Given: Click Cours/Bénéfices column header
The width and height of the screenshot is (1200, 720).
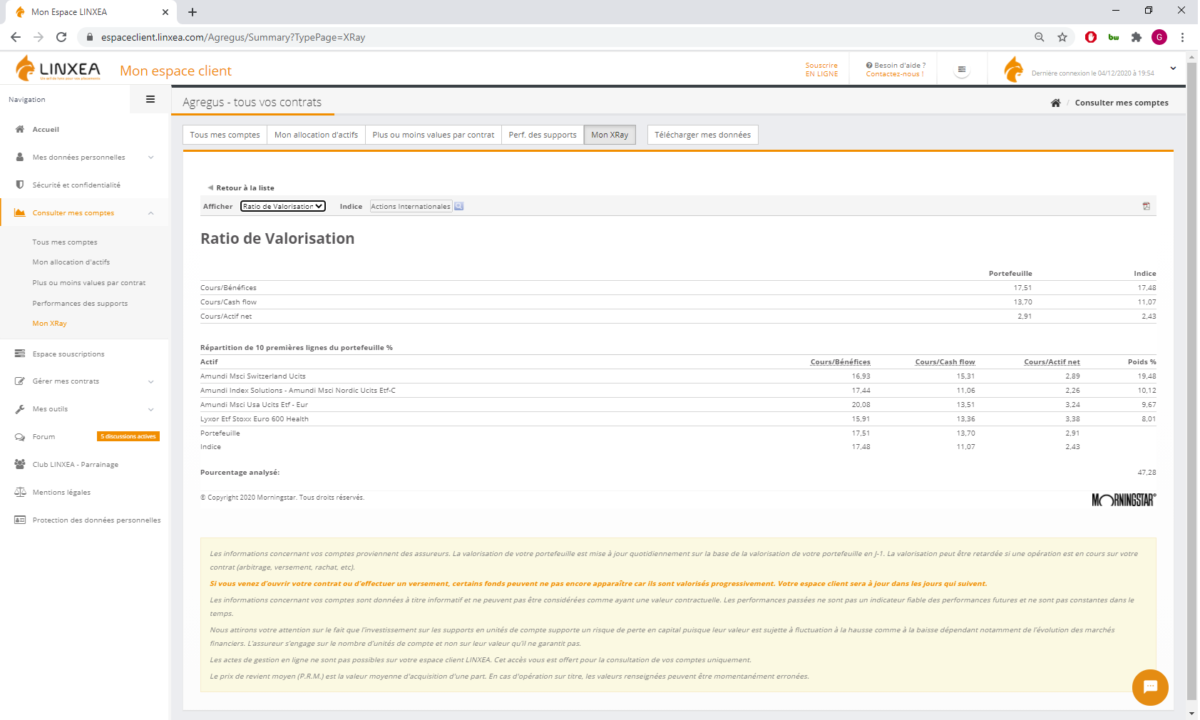Looking at the screenshot, I should pyautogui.click(x=840, y=361).
